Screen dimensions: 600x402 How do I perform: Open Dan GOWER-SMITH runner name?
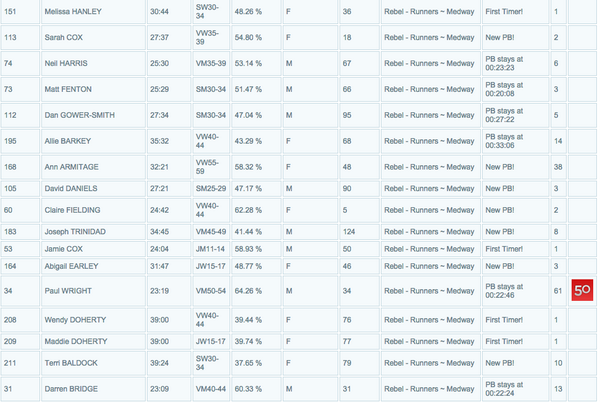tap(80, 115)
